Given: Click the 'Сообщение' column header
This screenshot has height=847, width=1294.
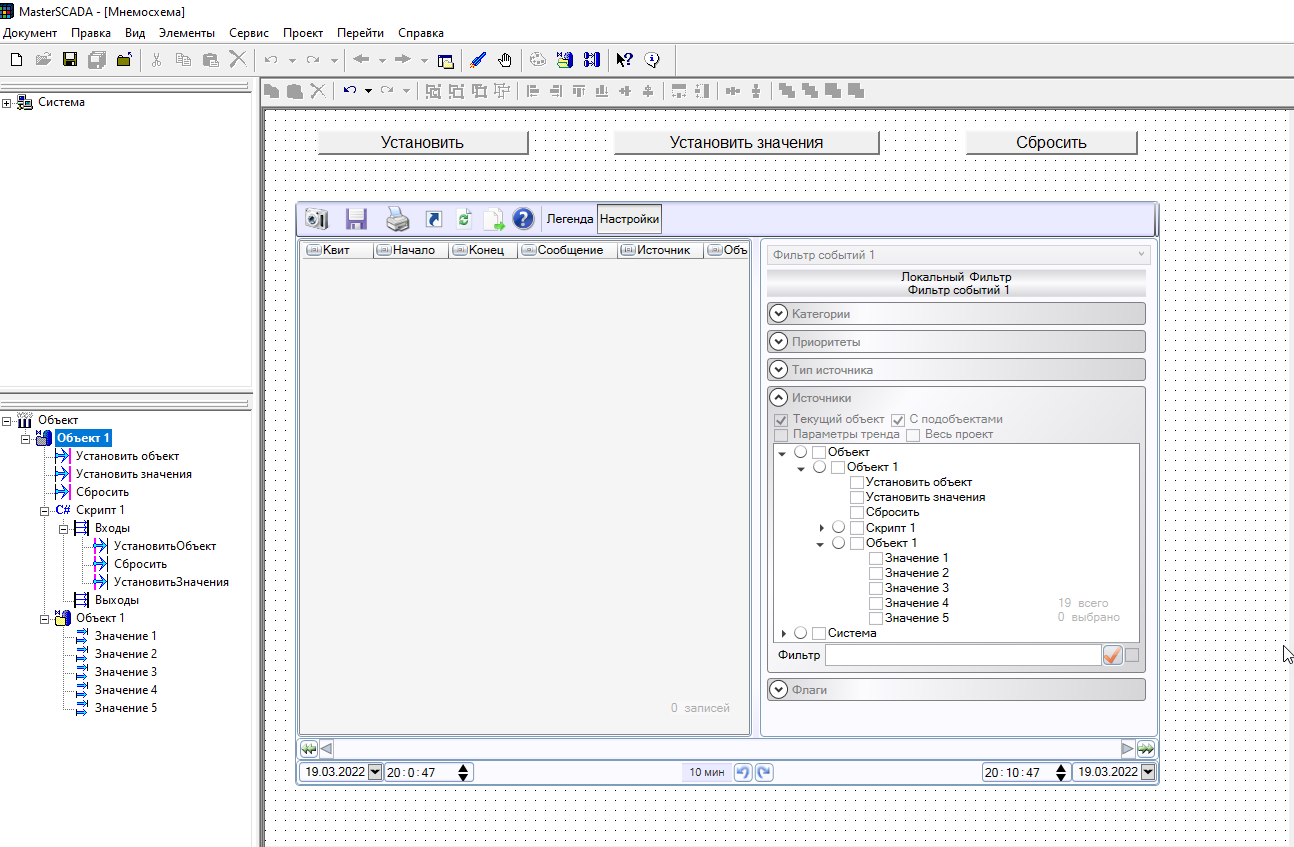Looking at the screenshot, I should click(x=568, y=250).
